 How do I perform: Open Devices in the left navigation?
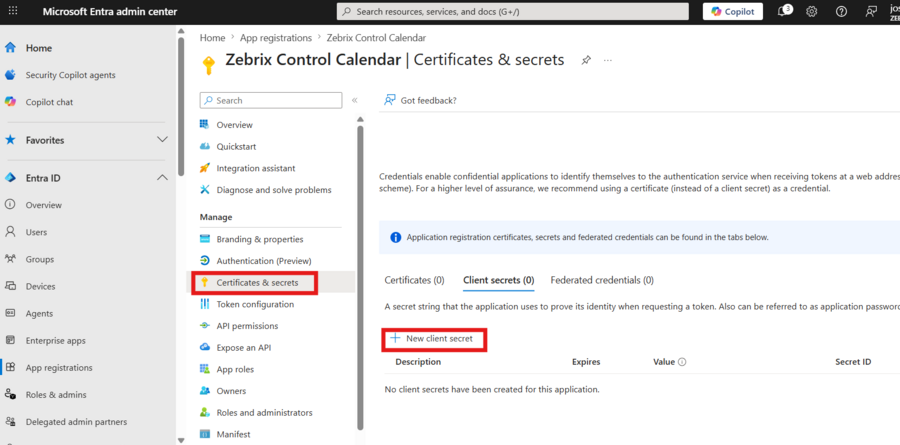tap(40, 286)
